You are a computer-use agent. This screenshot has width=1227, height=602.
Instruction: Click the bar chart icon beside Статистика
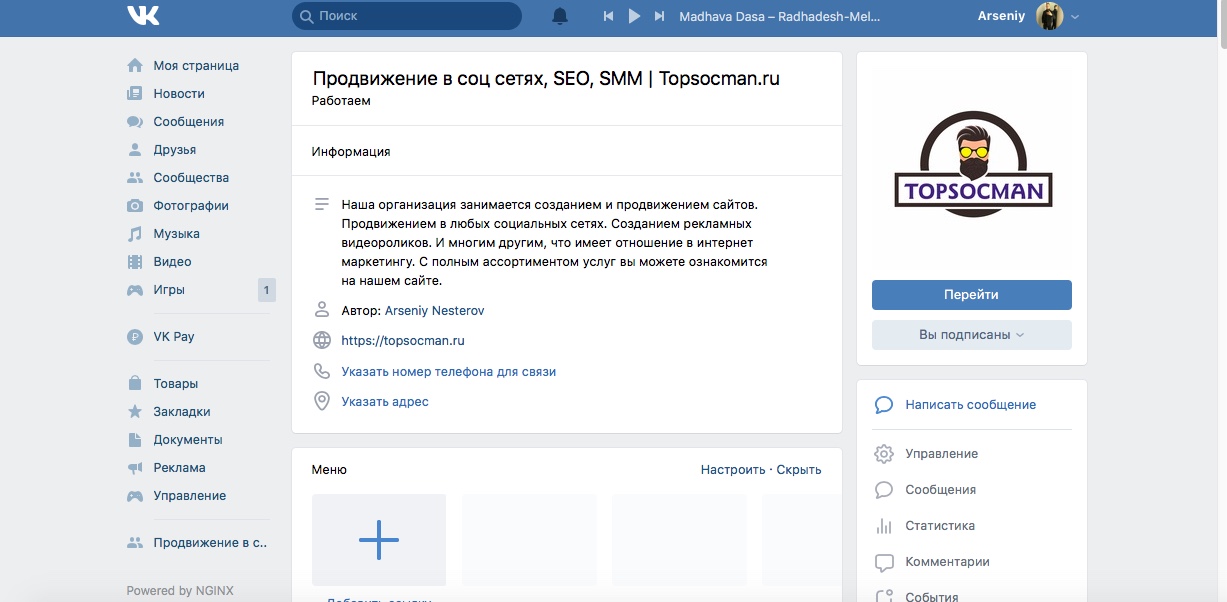[x=884, y=526]
